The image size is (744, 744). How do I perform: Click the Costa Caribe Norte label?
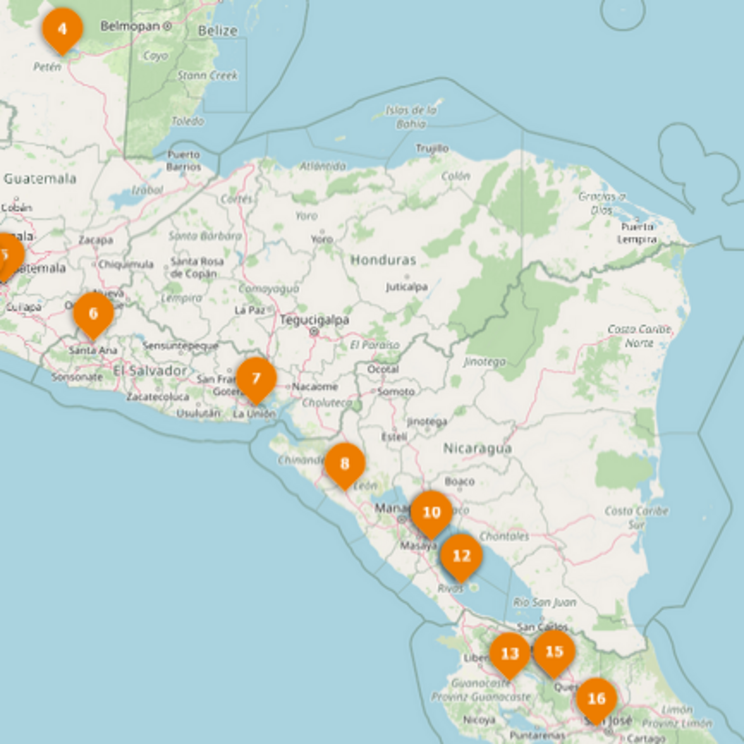coord(639,335)
